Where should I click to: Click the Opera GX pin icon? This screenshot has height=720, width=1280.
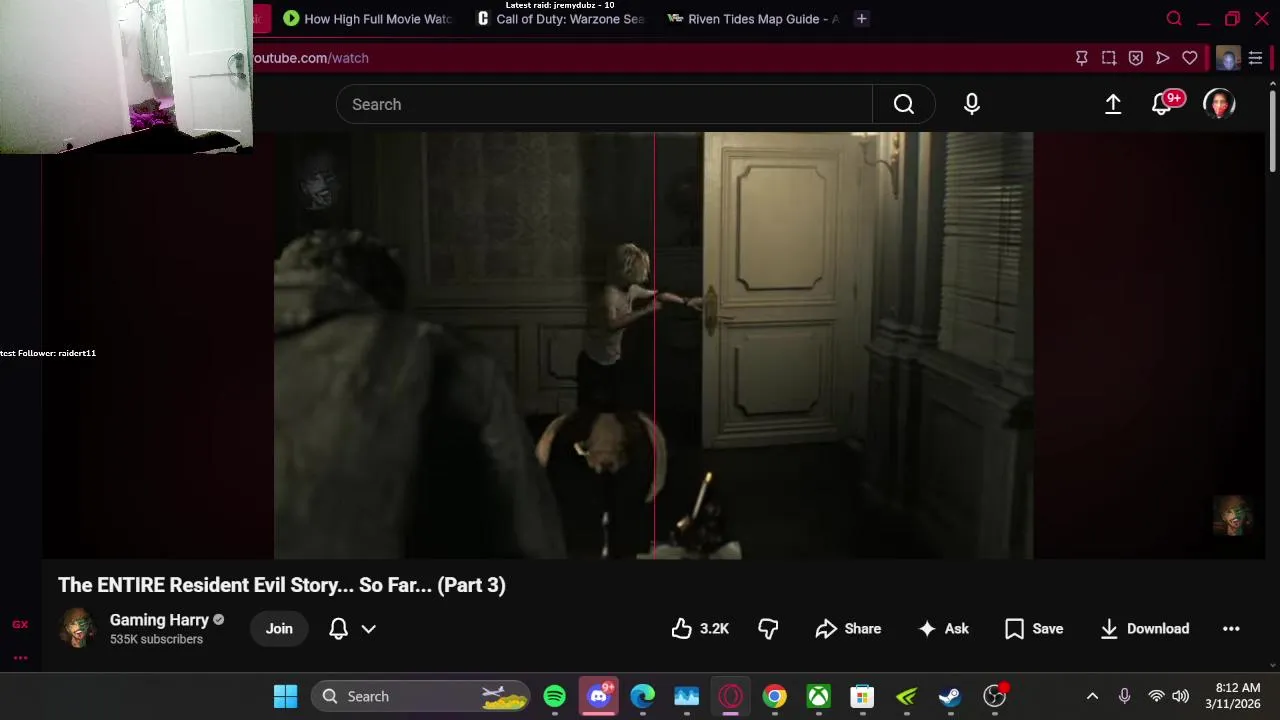point(1082,58)
